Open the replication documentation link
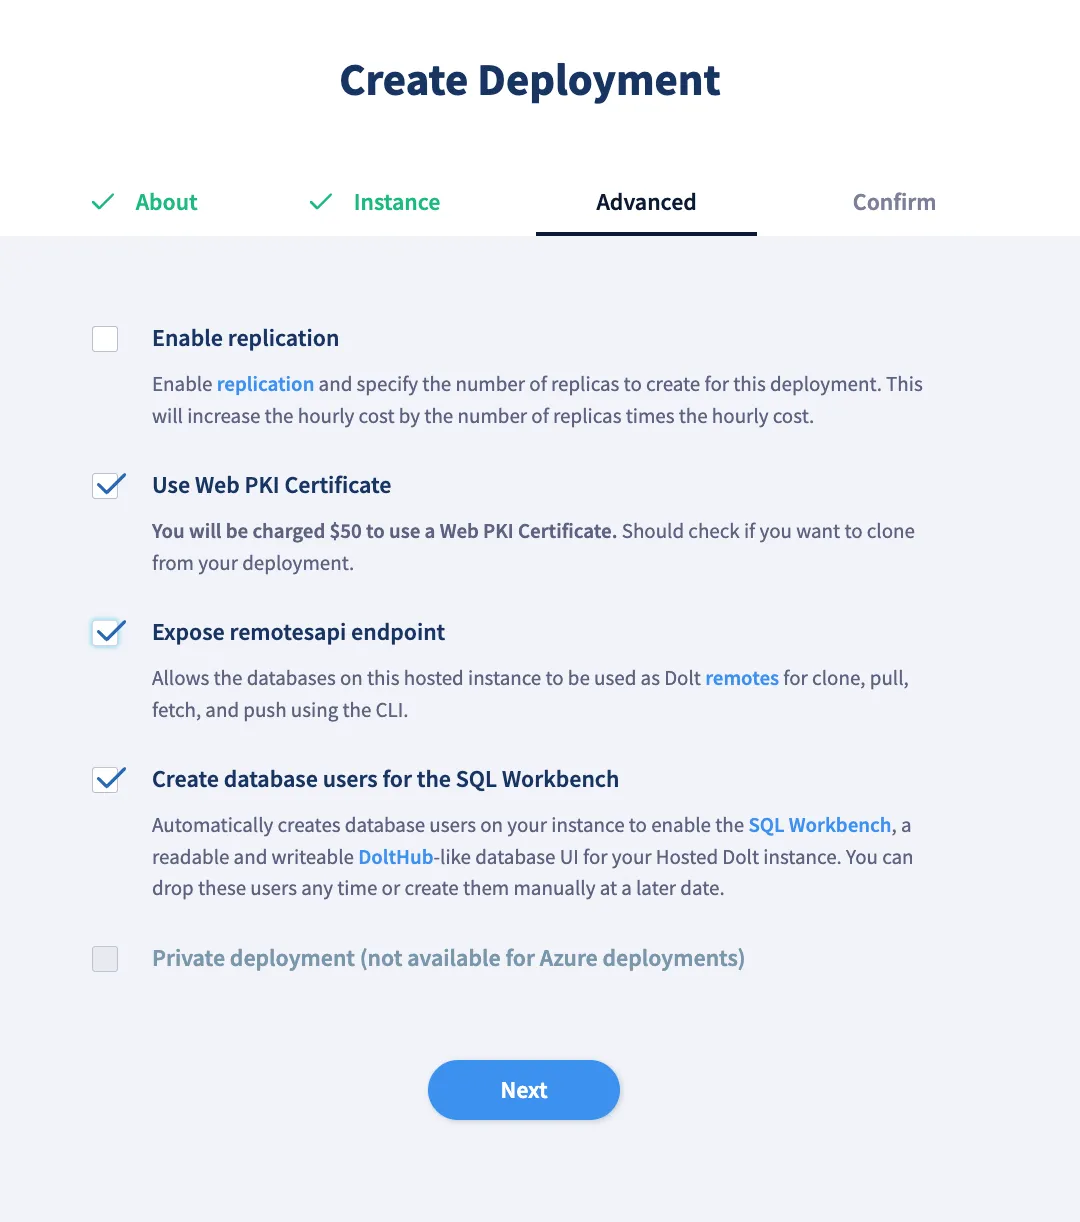 [265, 384]
